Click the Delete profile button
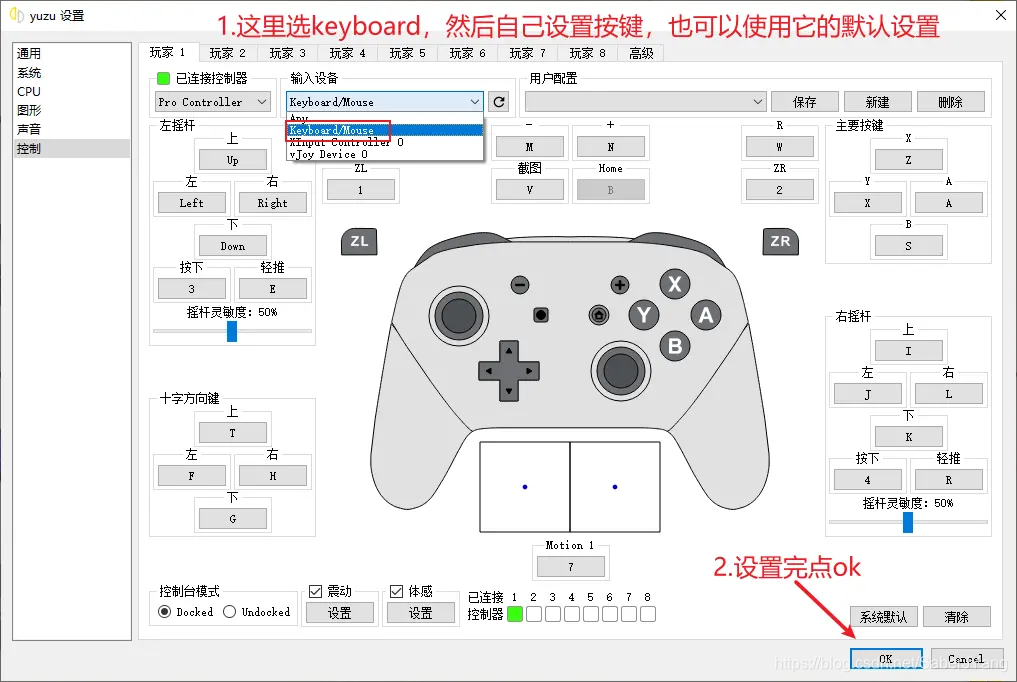1017x682 pixels. [951, 102]
